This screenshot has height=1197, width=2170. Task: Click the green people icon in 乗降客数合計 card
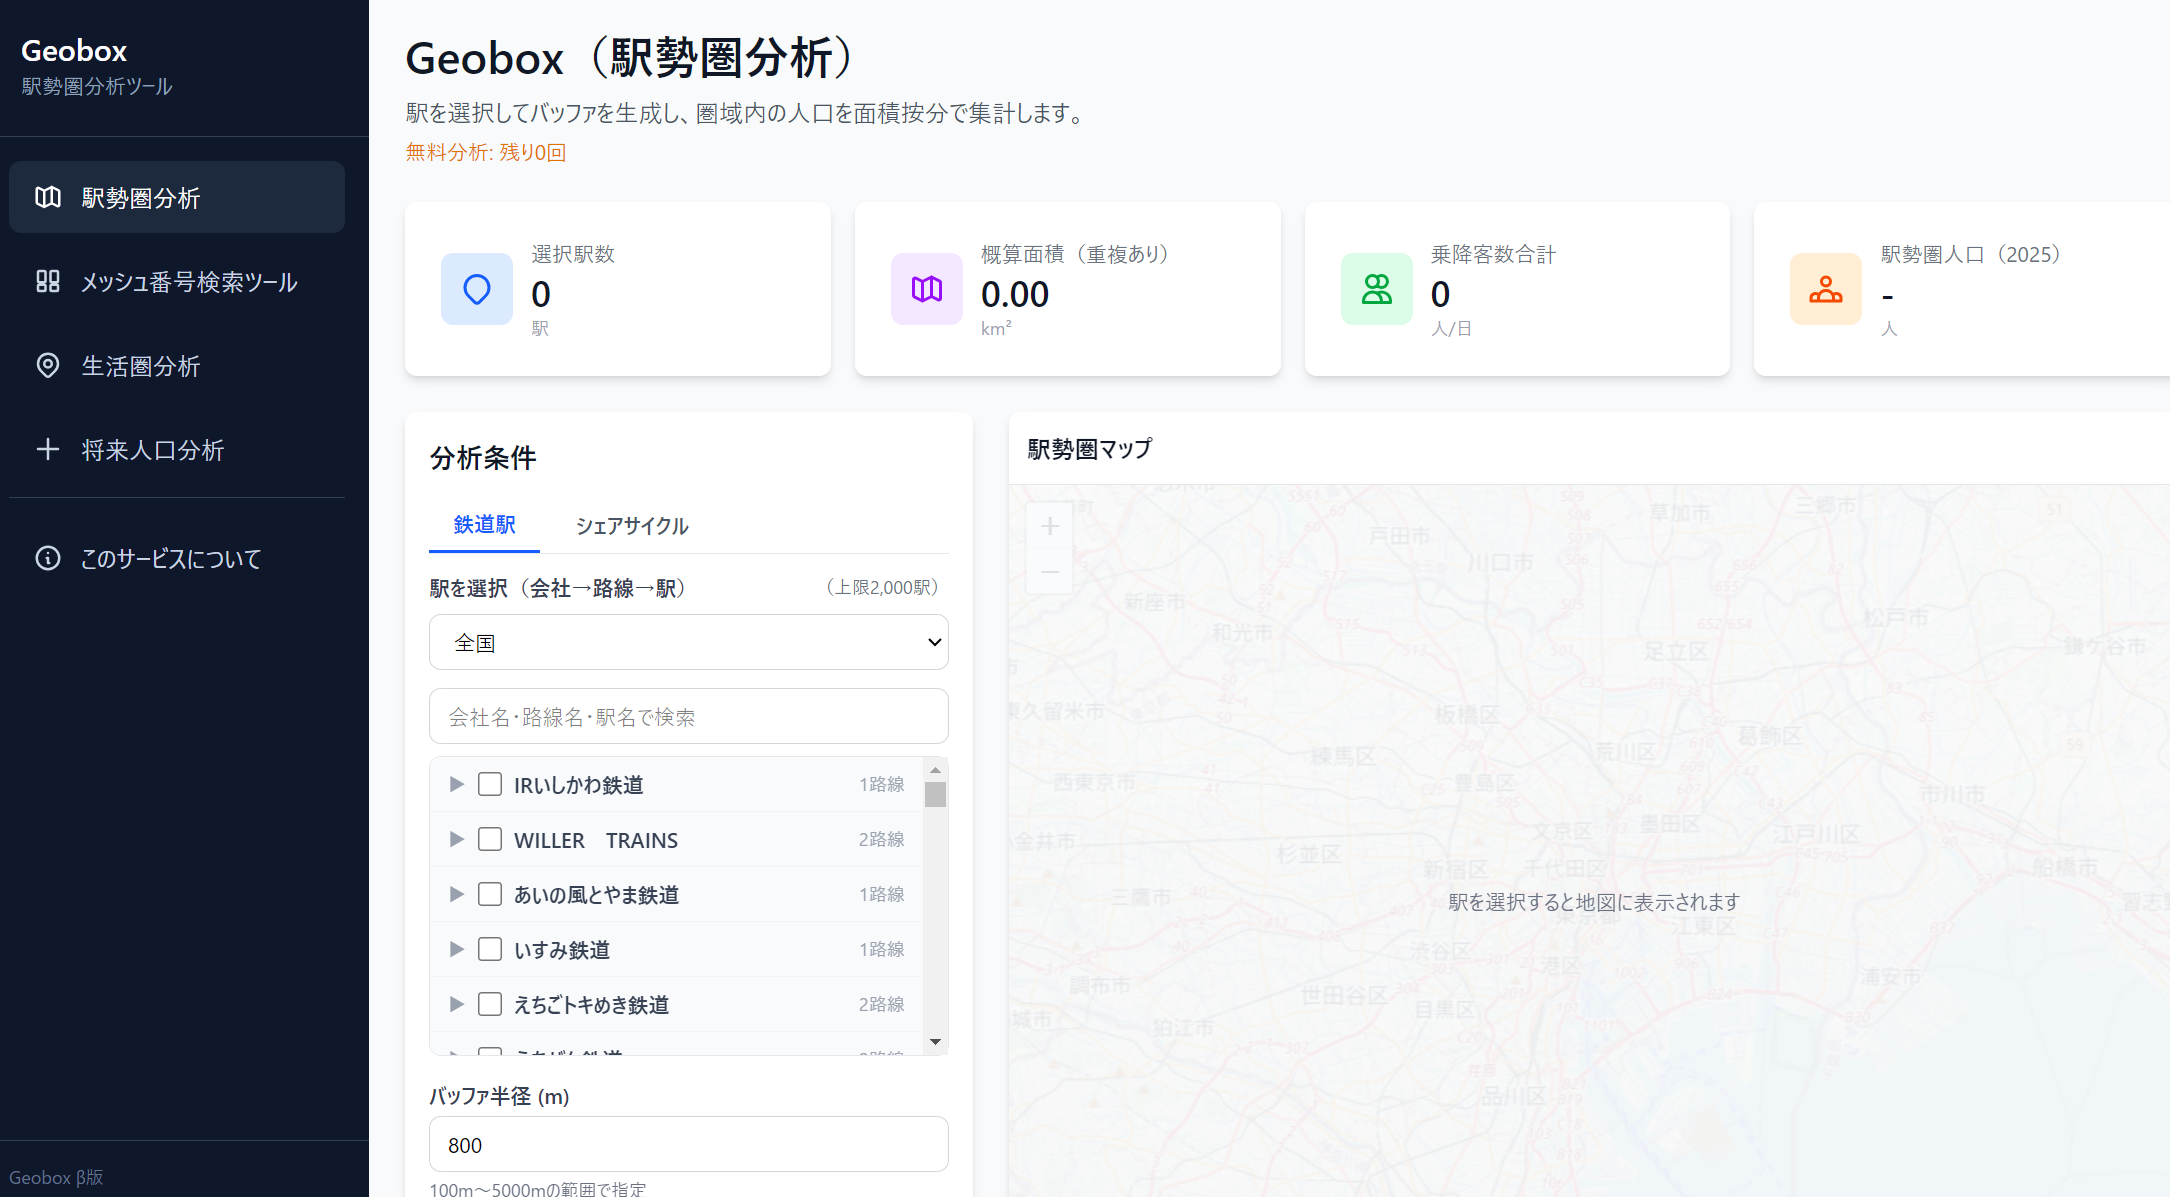point(1377,289)
